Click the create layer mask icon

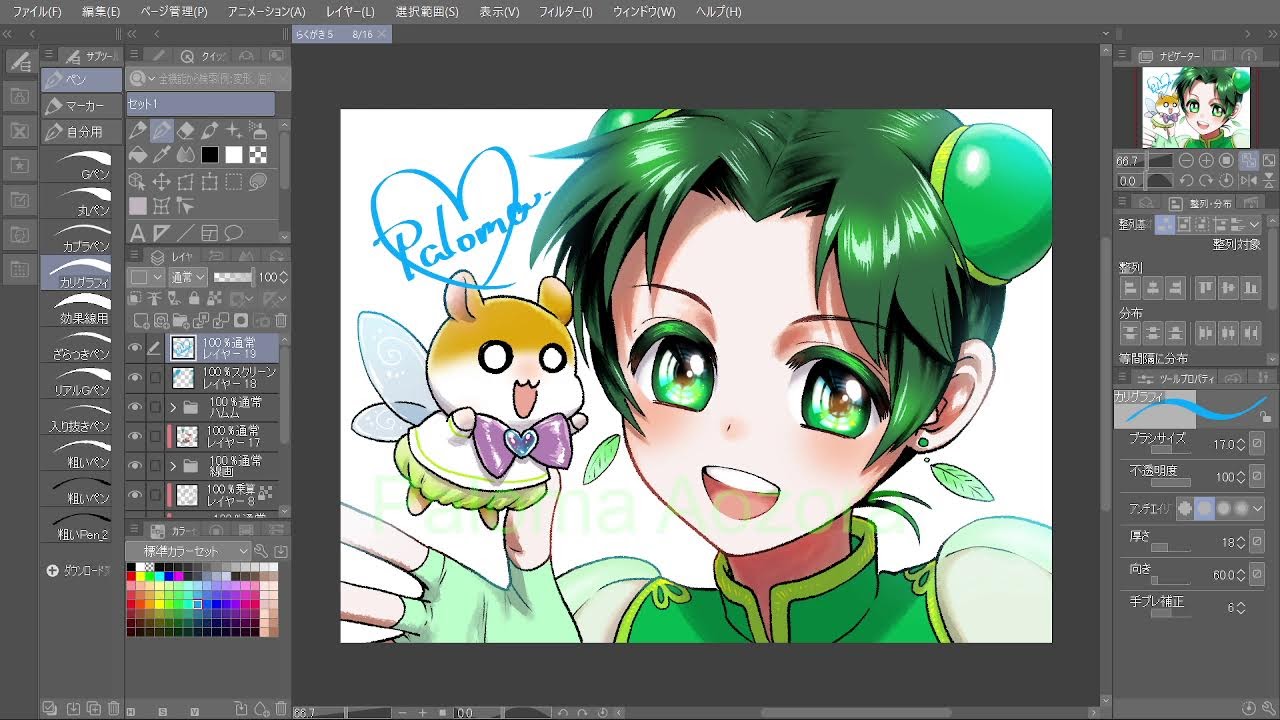[241, 320]
